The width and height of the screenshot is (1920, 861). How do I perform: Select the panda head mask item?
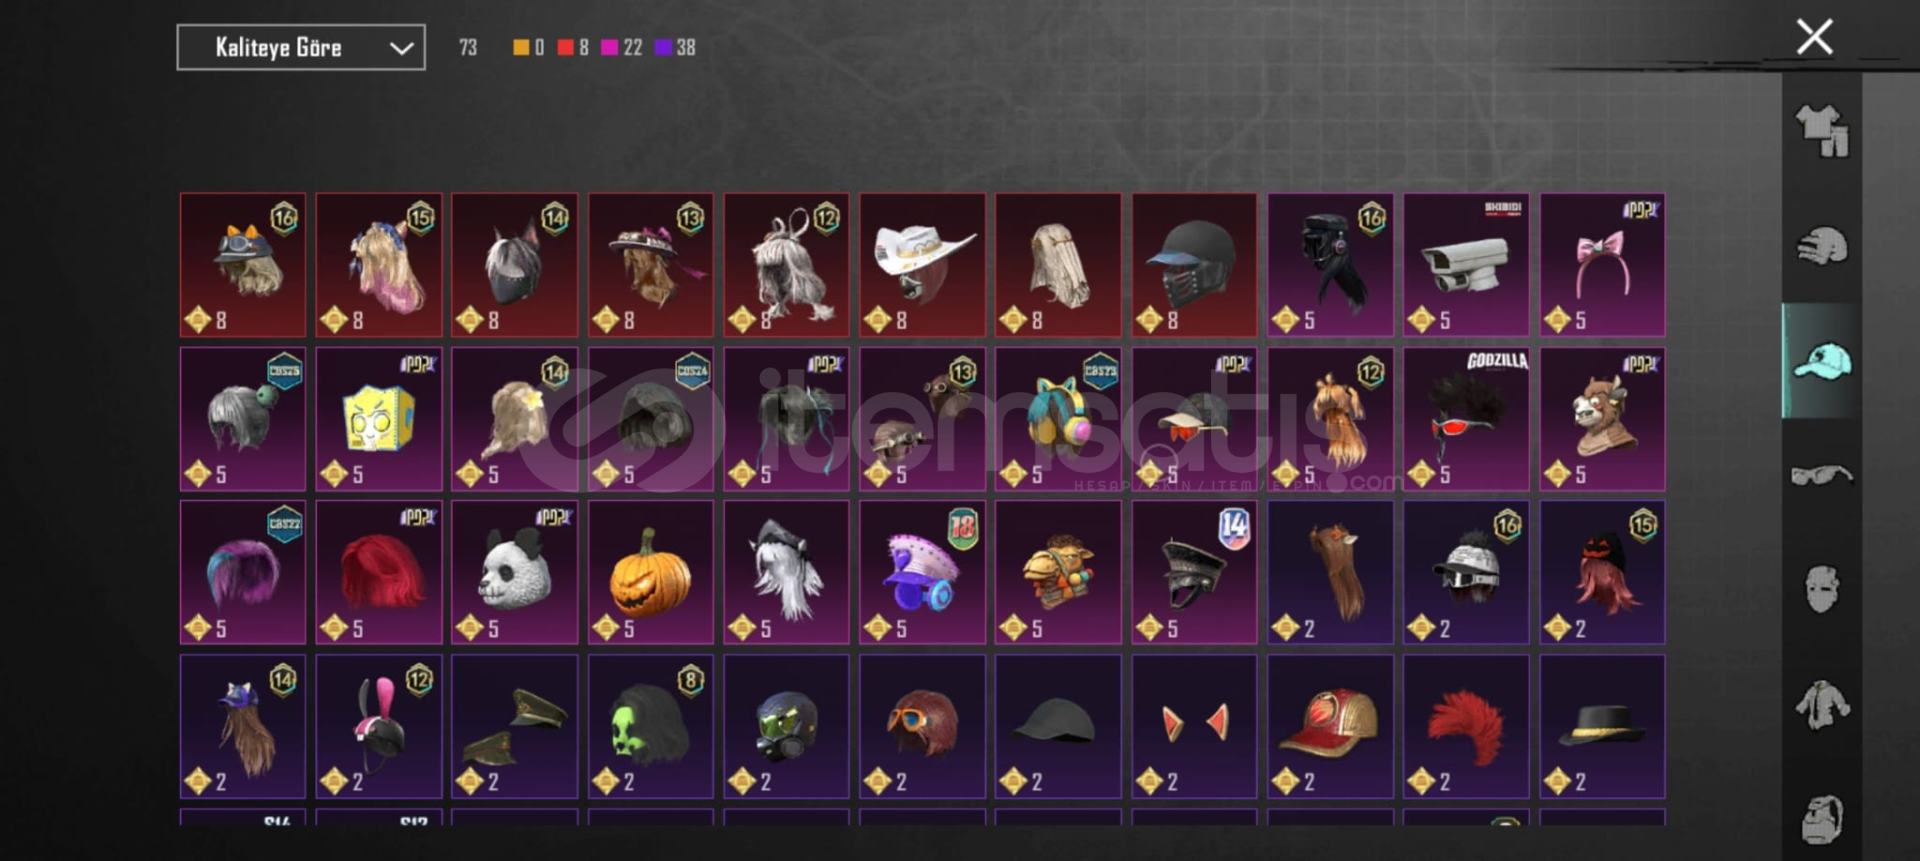(515, 572)
